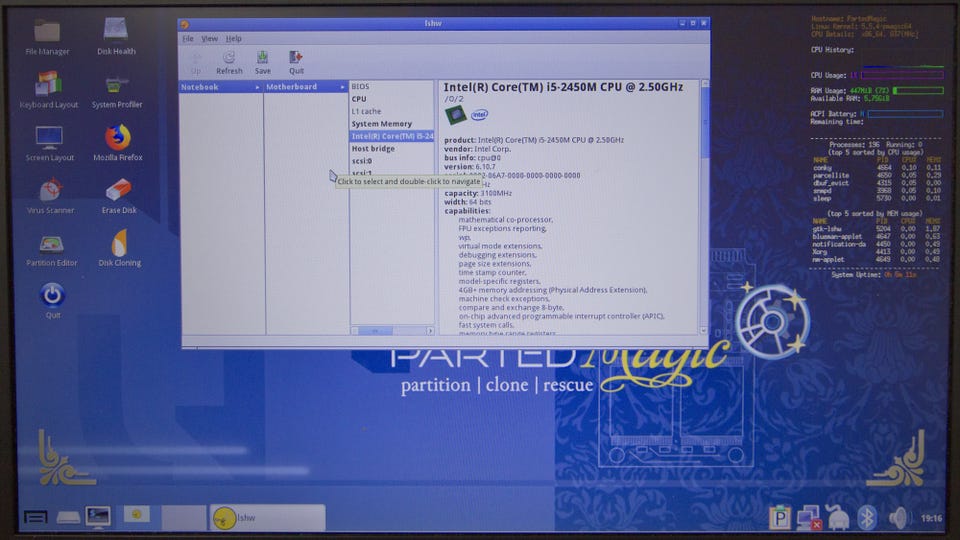The image size is (960, 540).
Task: Select the Notebook entry in the first column
Action: (x=220, y=87)
